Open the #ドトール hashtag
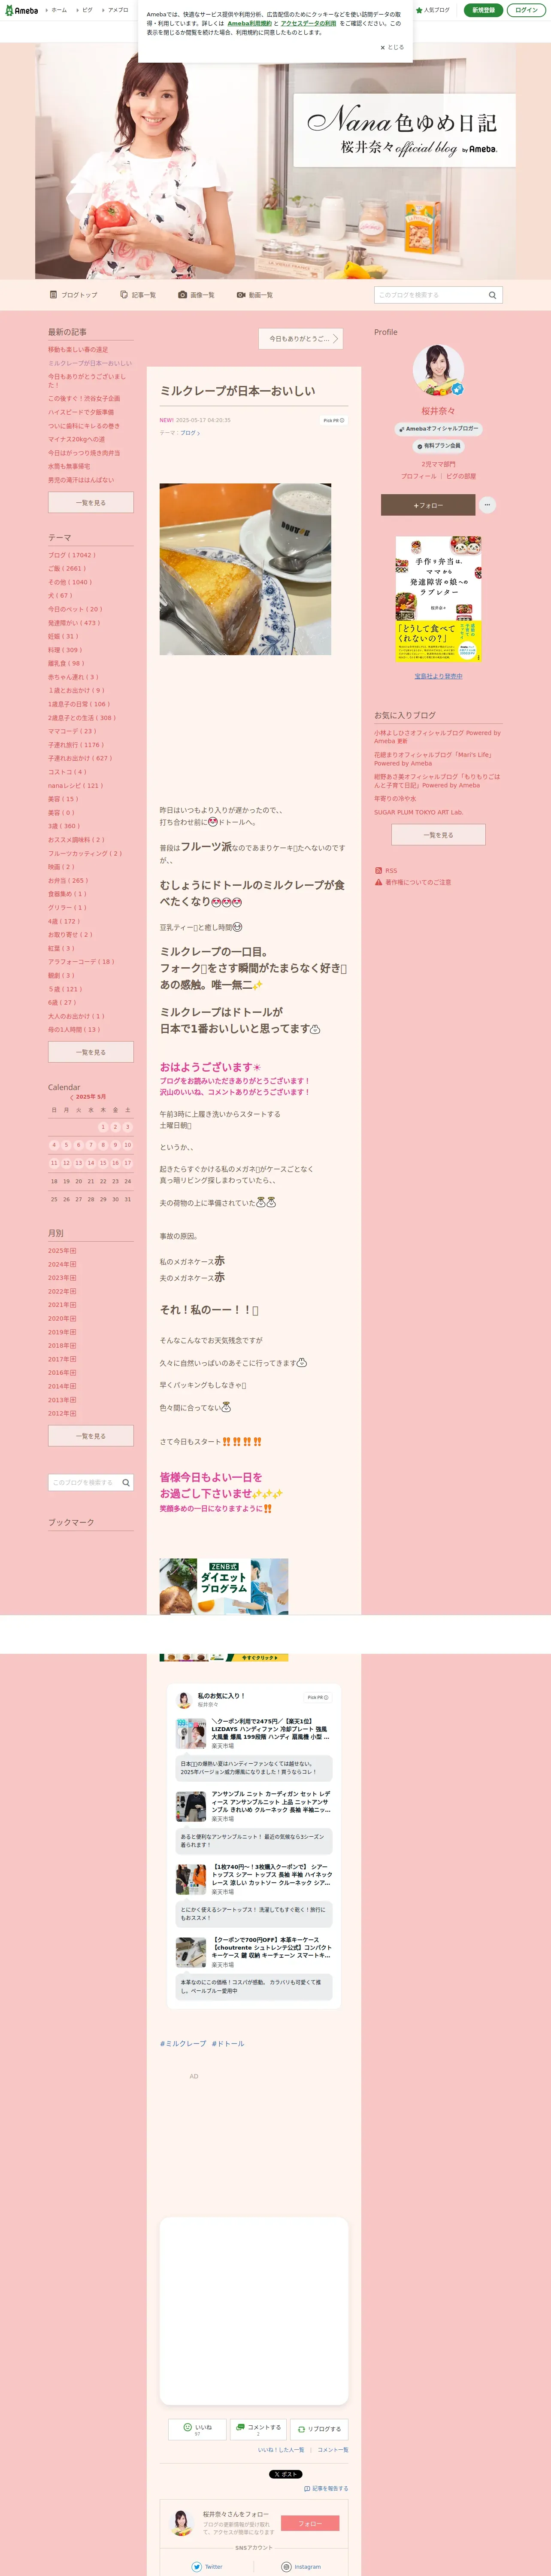Viewport: 551px width, 2576px height. pos(228,2044)
